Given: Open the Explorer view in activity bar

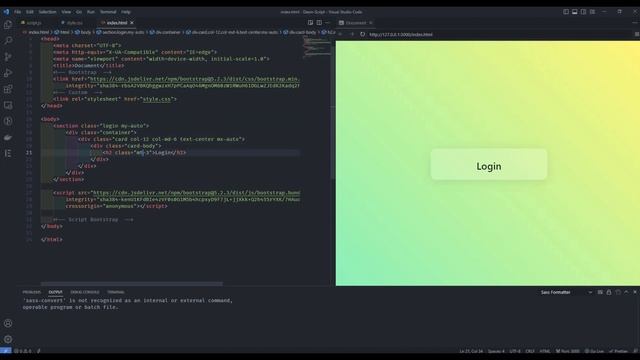Looking at the screenshot, I should point(8,25).
